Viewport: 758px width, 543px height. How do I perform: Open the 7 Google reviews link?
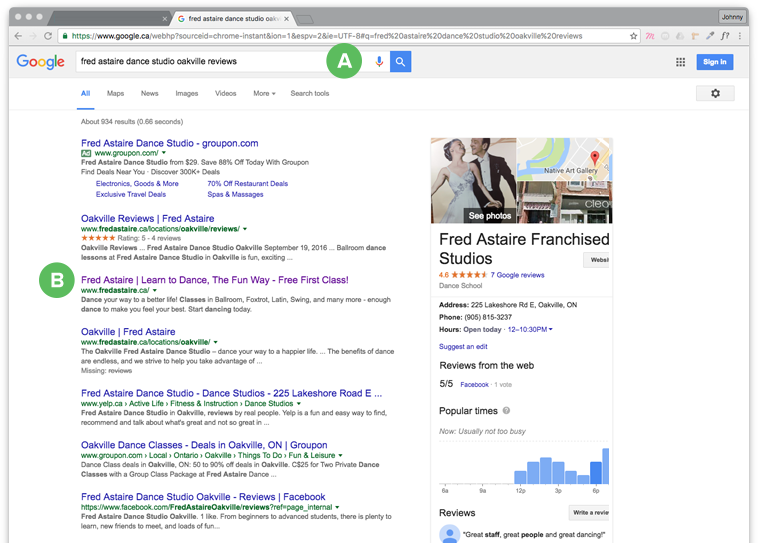[517, 275]
